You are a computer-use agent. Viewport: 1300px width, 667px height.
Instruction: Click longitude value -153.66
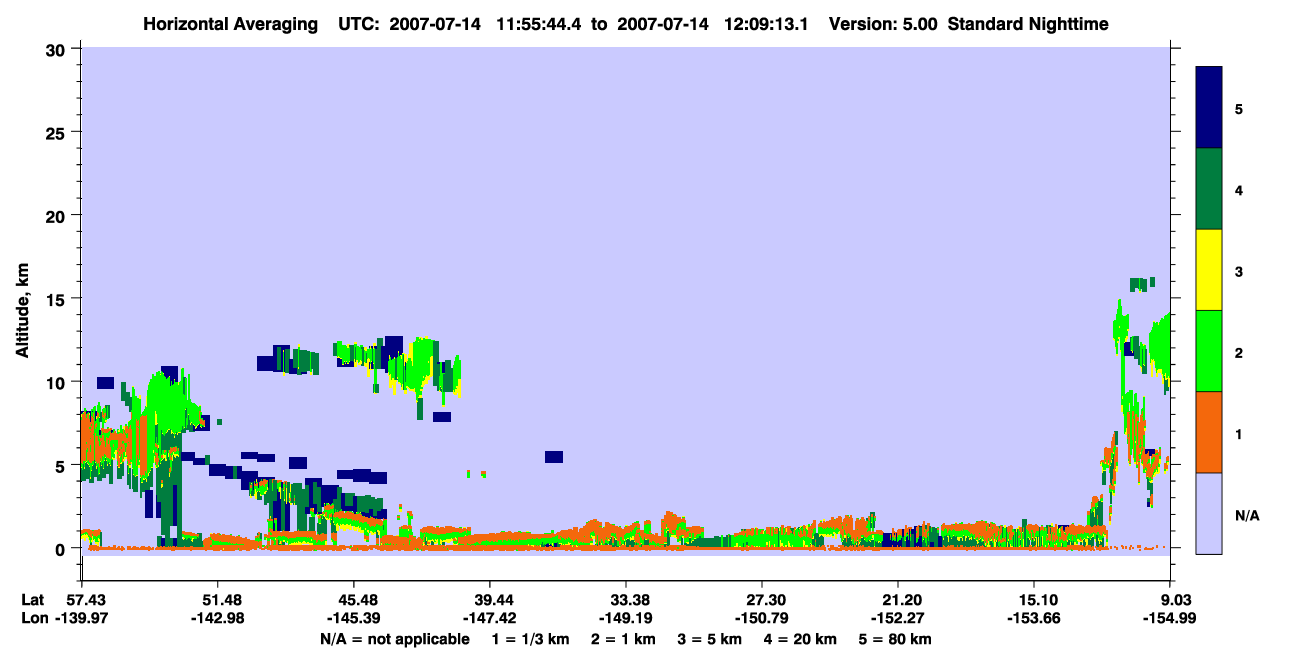[x=1035, y=619]
